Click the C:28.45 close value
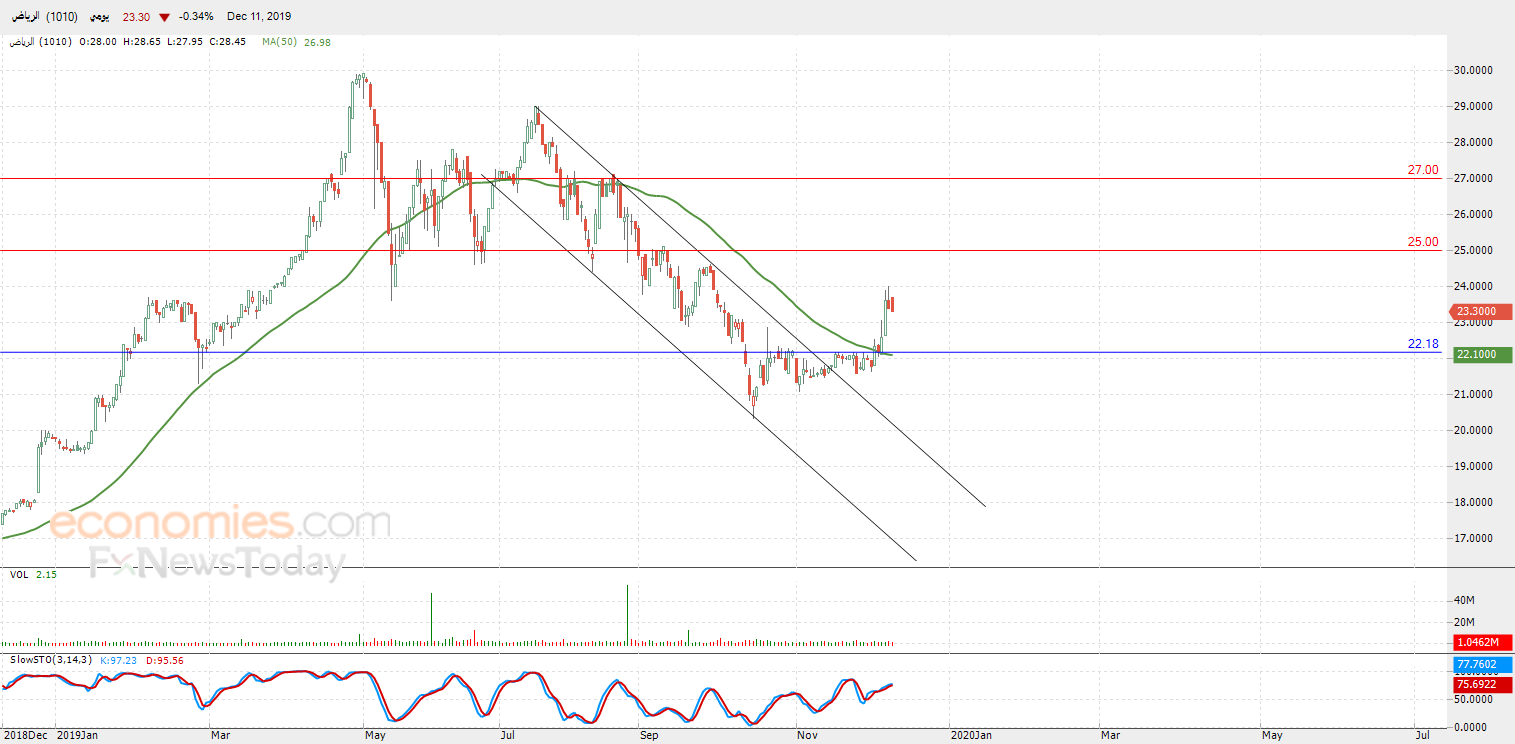1515x744 pixels. (230, 42)
